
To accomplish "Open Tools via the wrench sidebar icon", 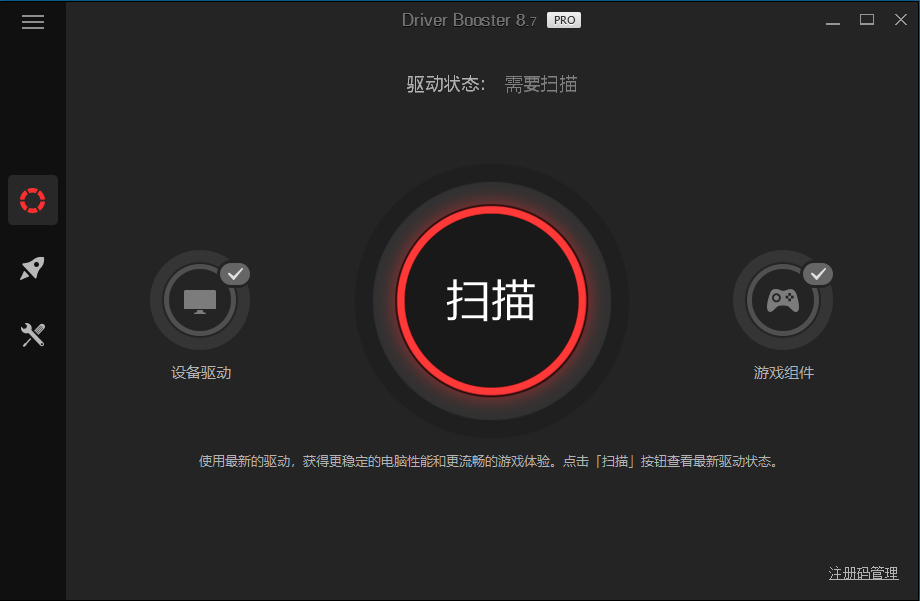I will [33, 334].
